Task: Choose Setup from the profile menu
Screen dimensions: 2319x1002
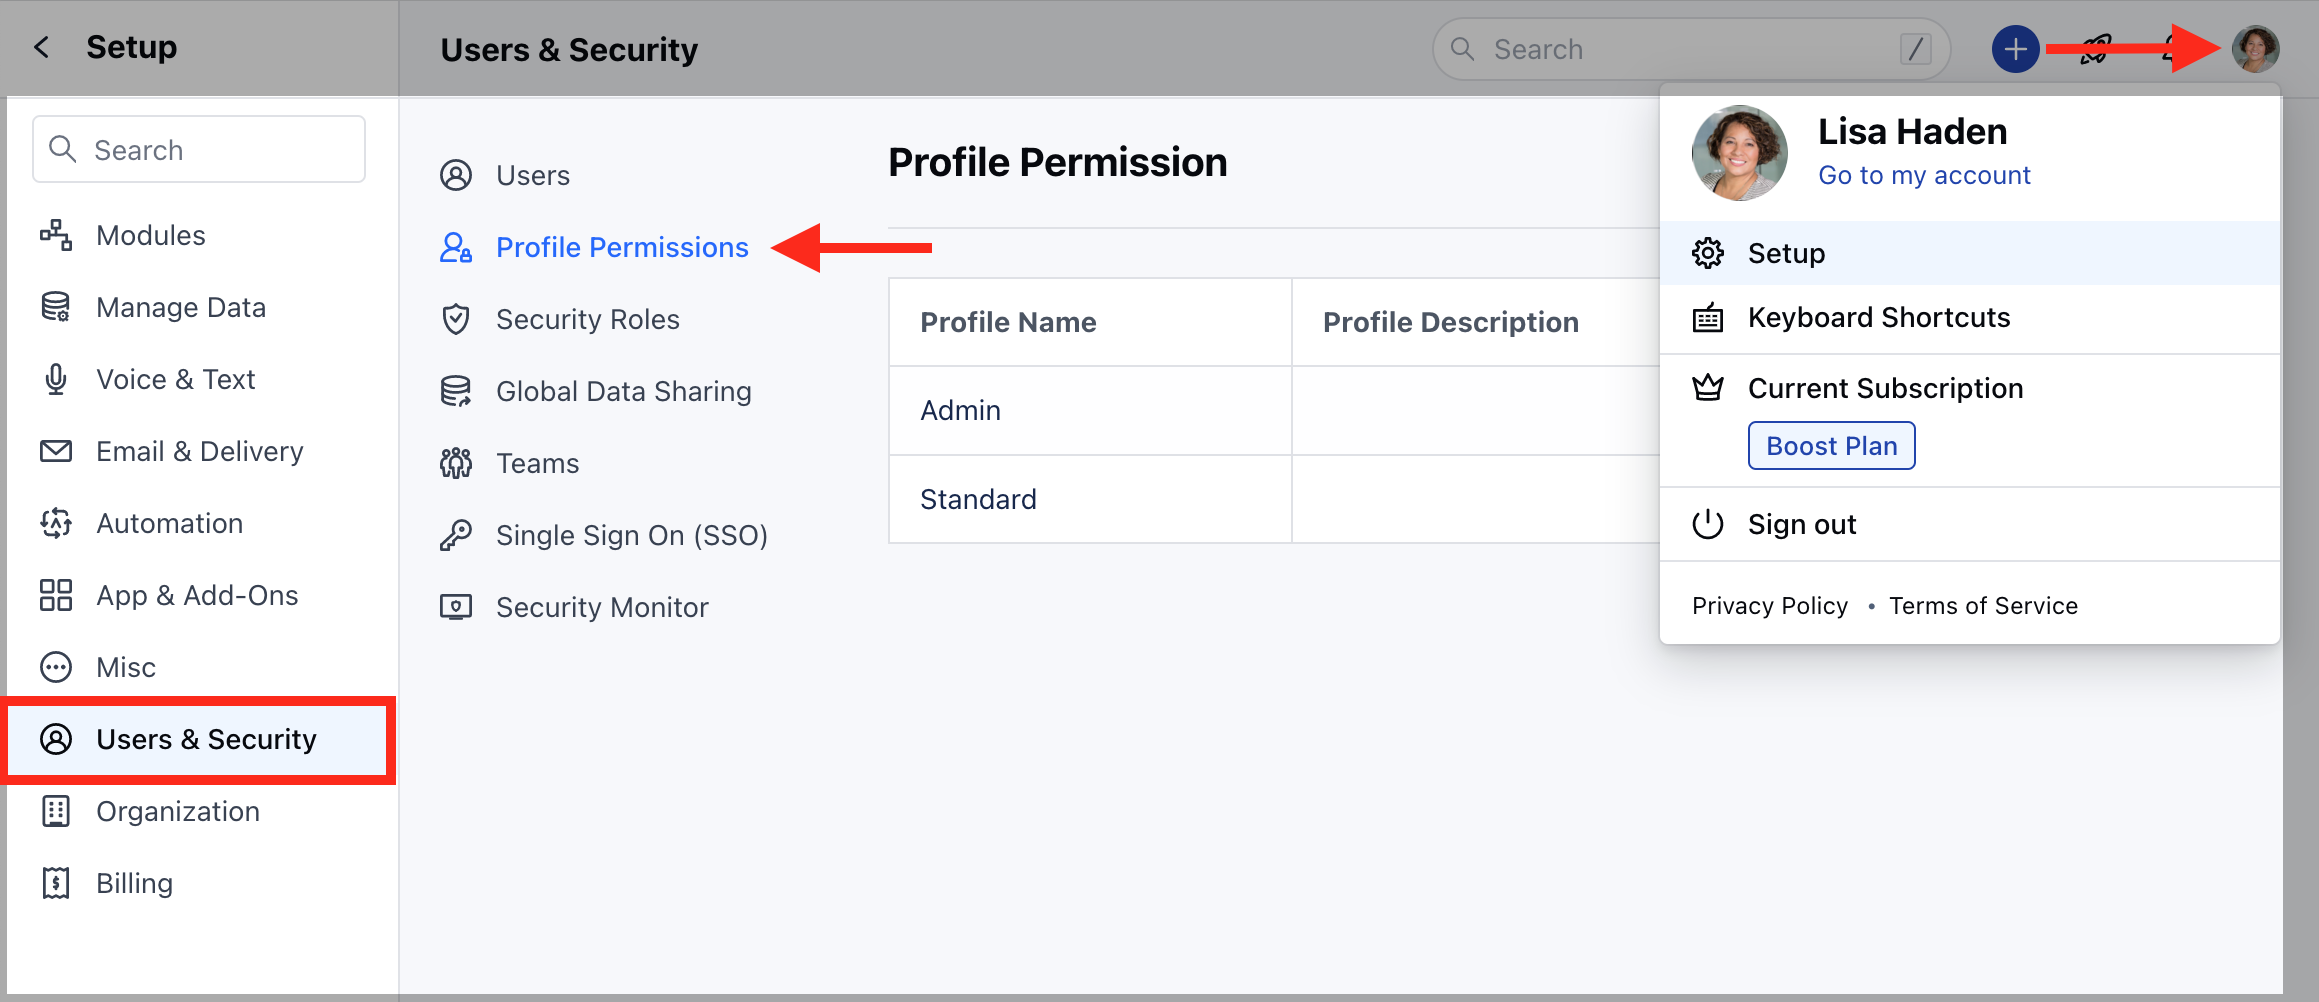Action: point(1786,253)
